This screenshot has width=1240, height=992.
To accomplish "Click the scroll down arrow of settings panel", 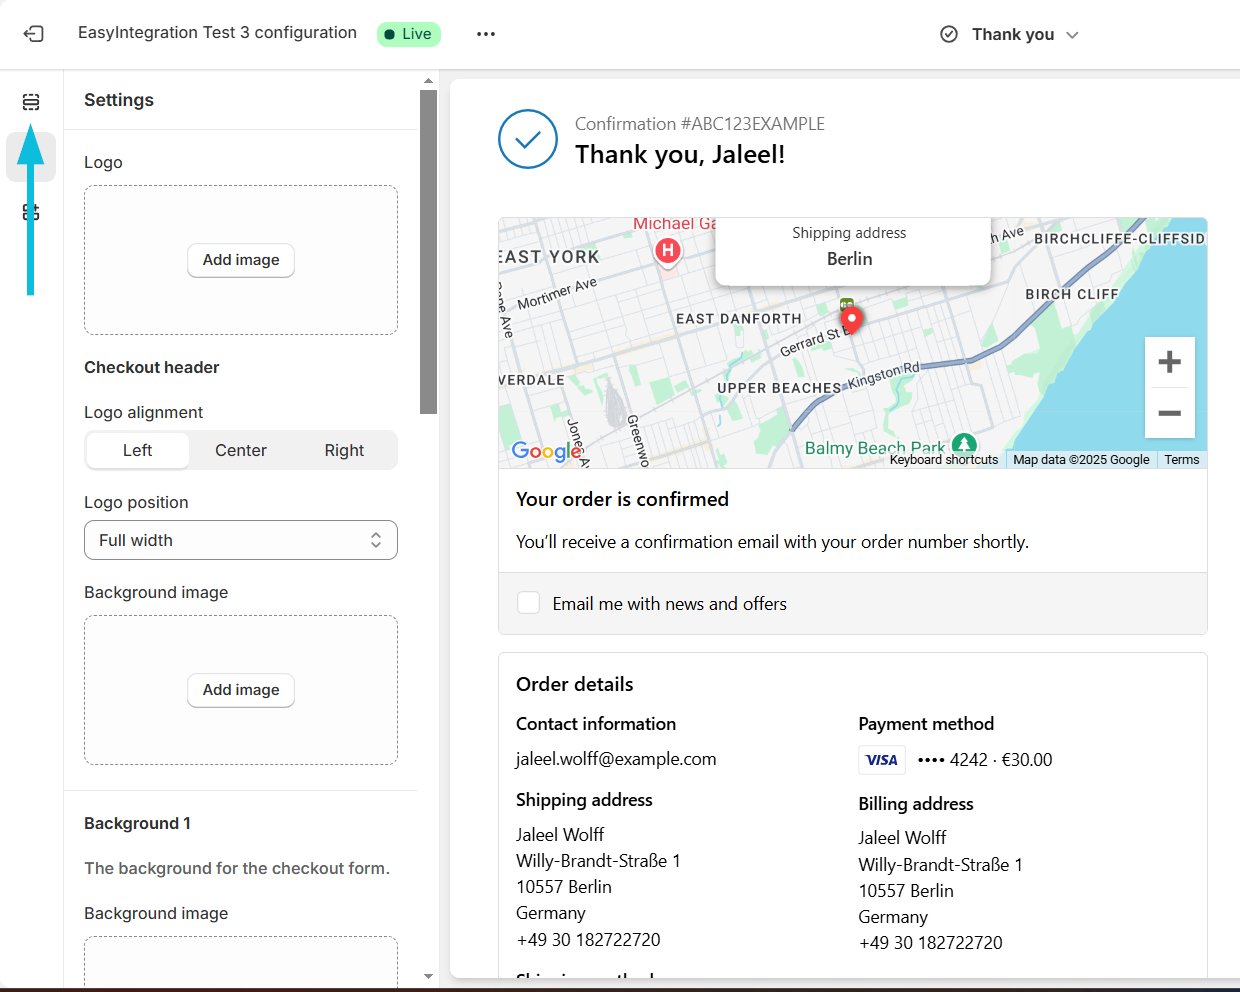I will pos(429,976).
